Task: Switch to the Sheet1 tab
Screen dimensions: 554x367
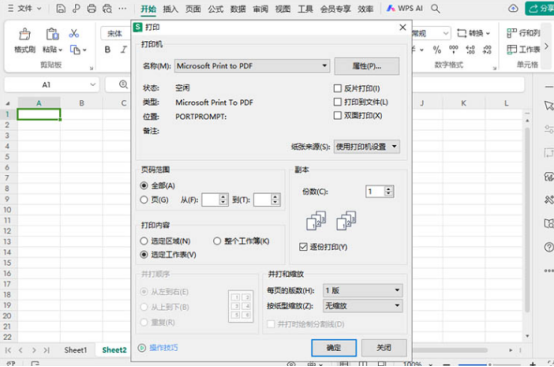Action: (x=75, y=350)
